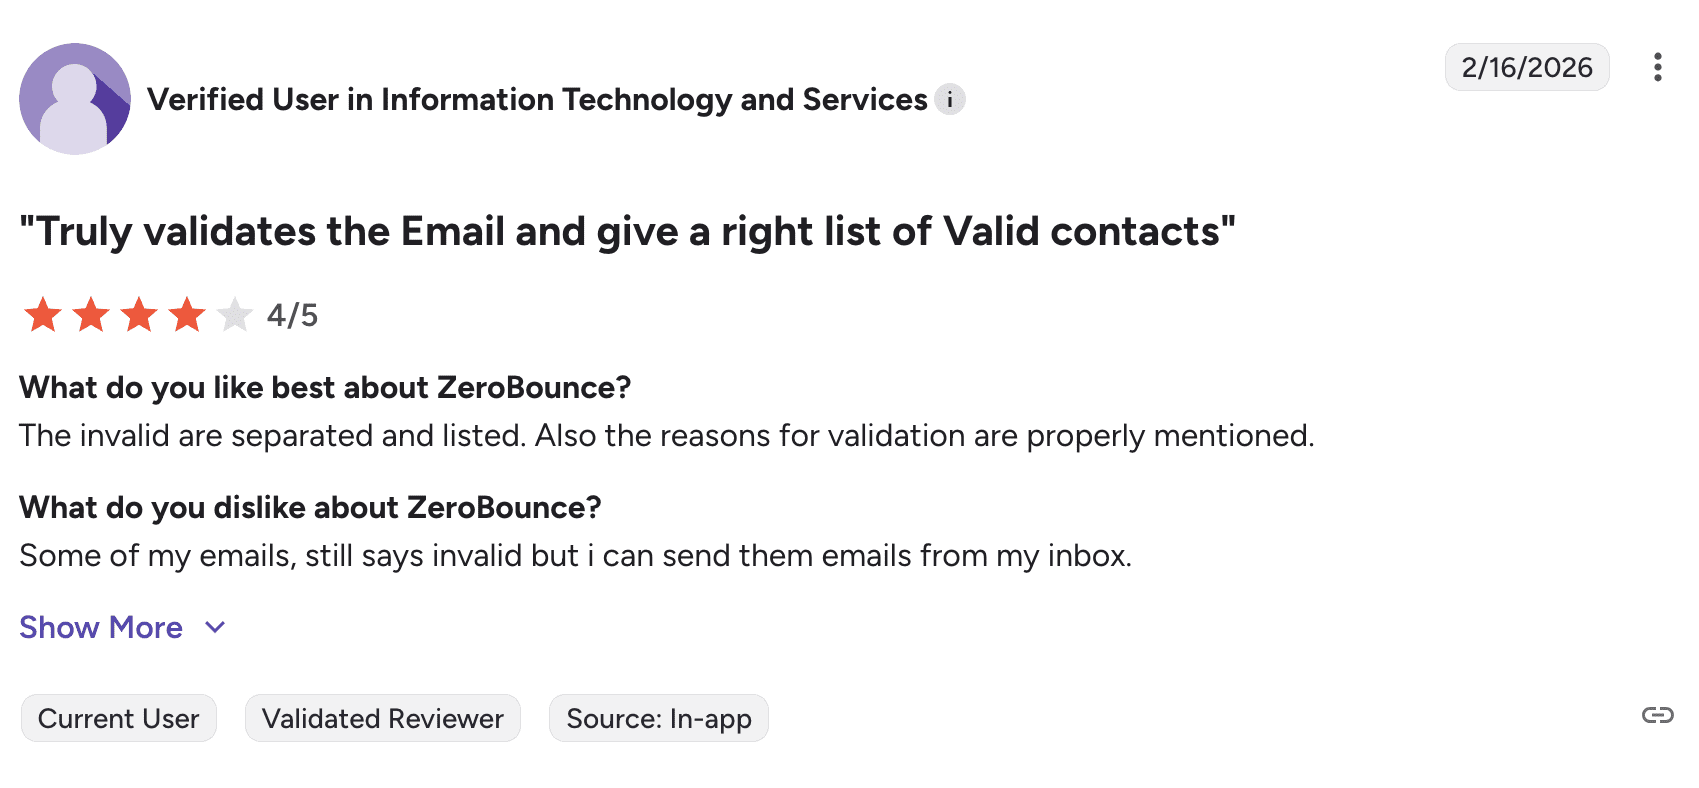
Task: Click the 4/5 rating score text
Action: click(x=292, y=316)
